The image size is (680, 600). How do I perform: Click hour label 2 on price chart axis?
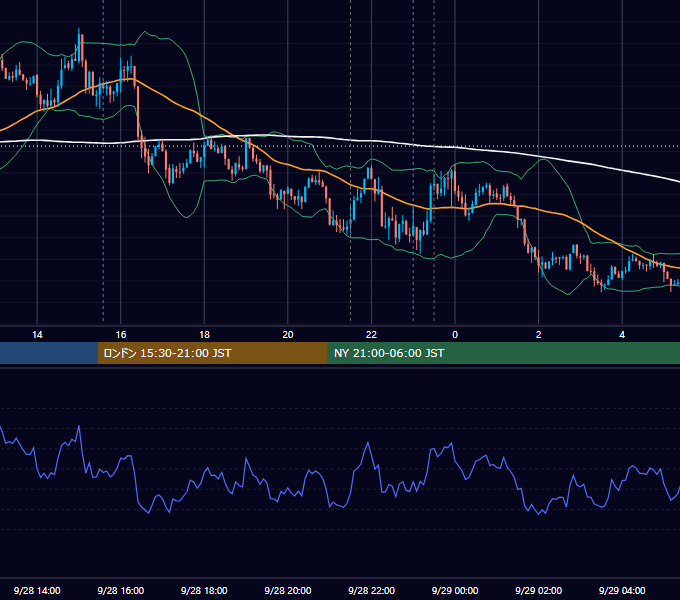[x=539, y=335]
